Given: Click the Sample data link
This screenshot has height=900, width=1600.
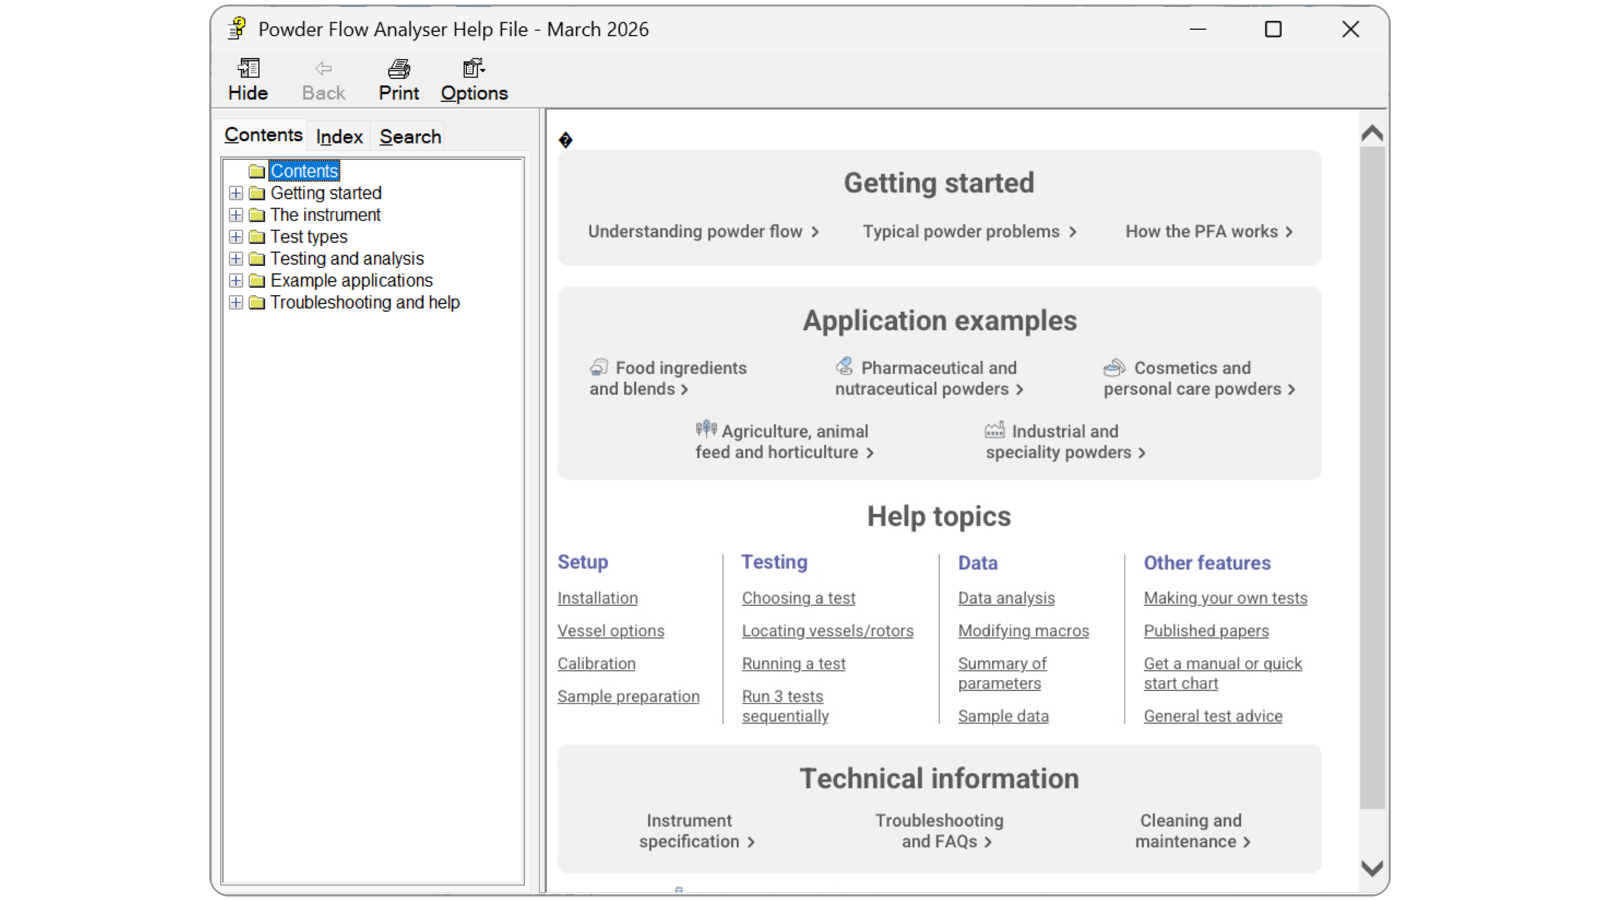Looking at the screenshot, I should point(1003,716).
